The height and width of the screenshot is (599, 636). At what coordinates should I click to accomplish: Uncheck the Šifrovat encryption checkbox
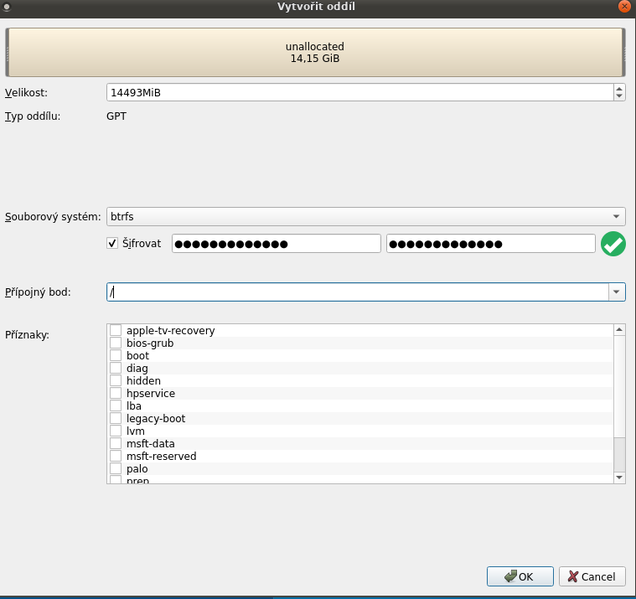[x=112, y=244]
